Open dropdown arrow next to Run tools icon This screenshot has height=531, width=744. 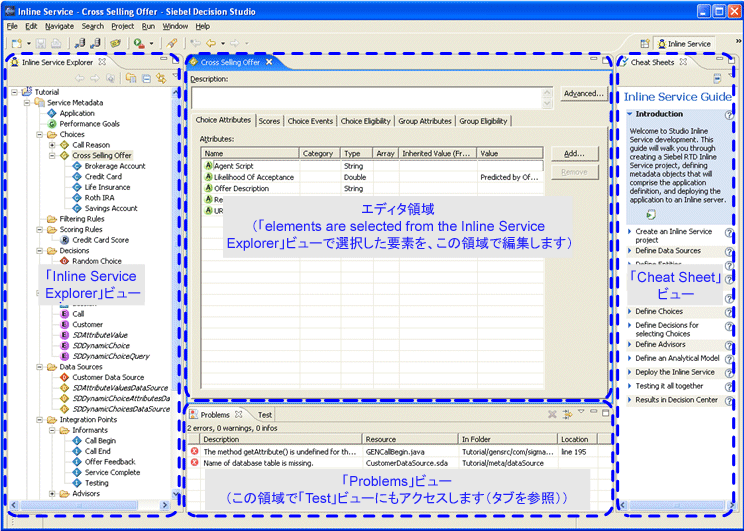(x=151, y=44)
